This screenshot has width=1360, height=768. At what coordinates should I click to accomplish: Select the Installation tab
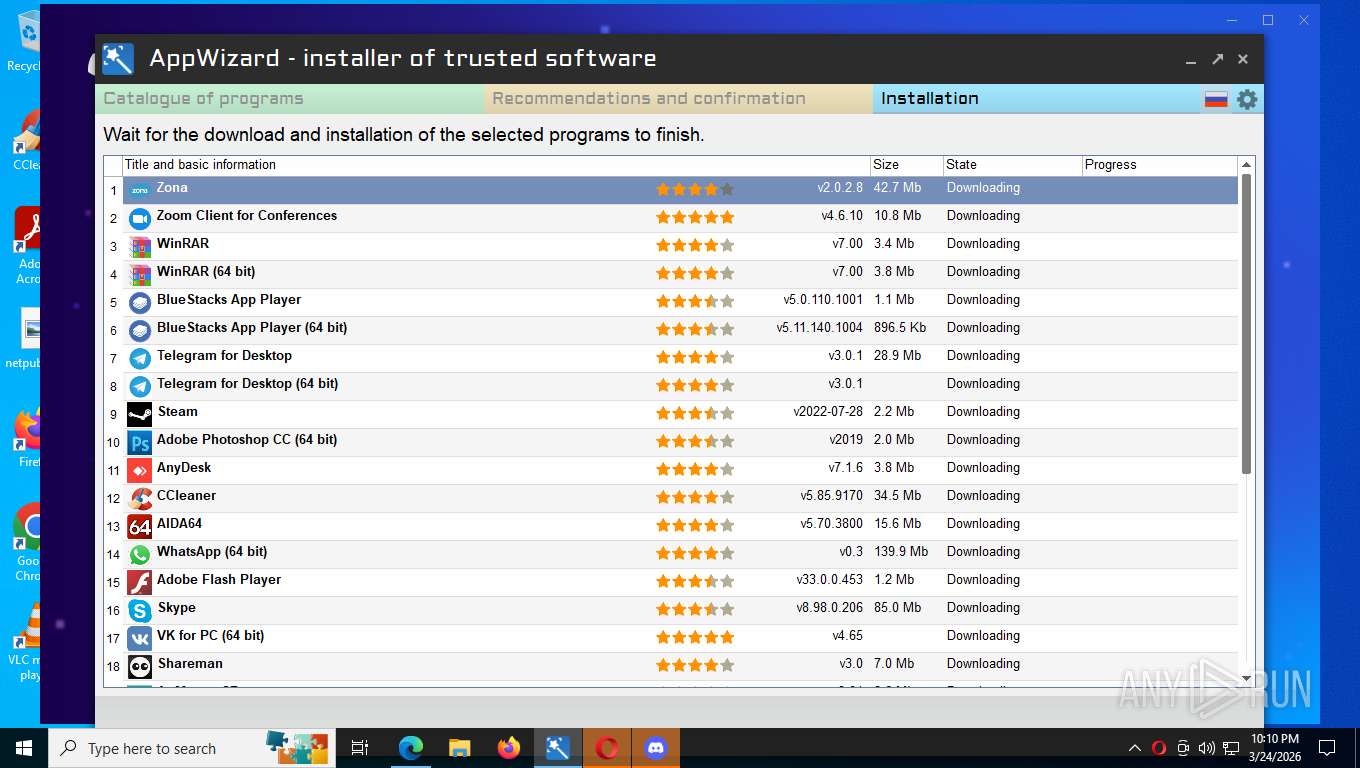click(x=1037, y=99)
